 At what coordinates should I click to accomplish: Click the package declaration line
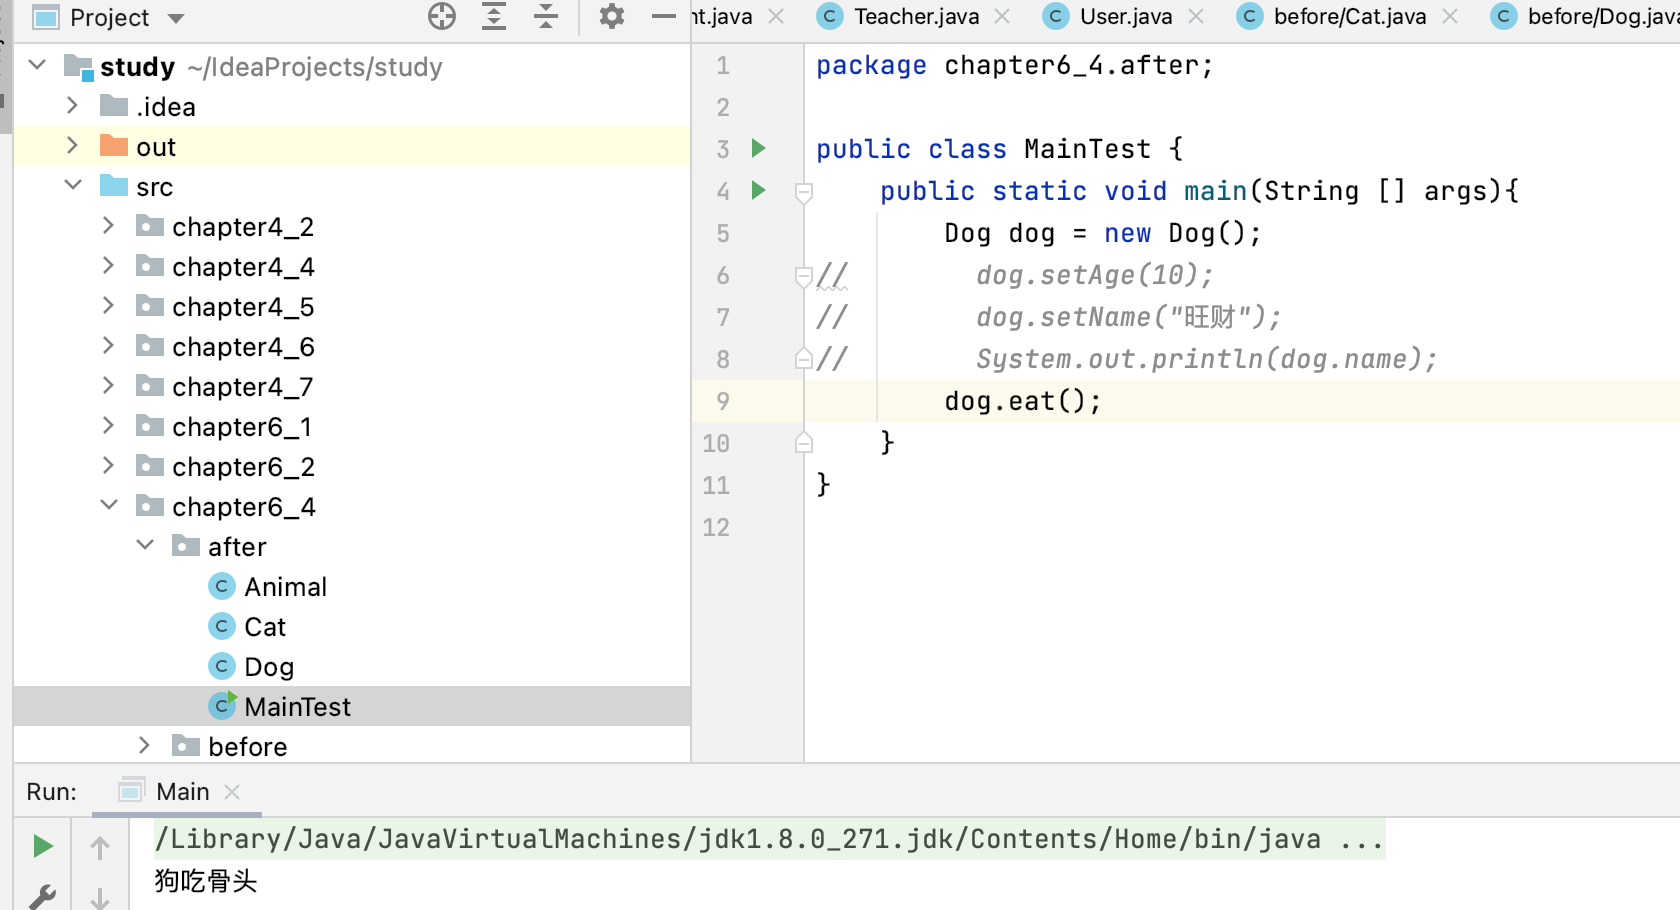pyautogui.click(x=1014, y=65)
